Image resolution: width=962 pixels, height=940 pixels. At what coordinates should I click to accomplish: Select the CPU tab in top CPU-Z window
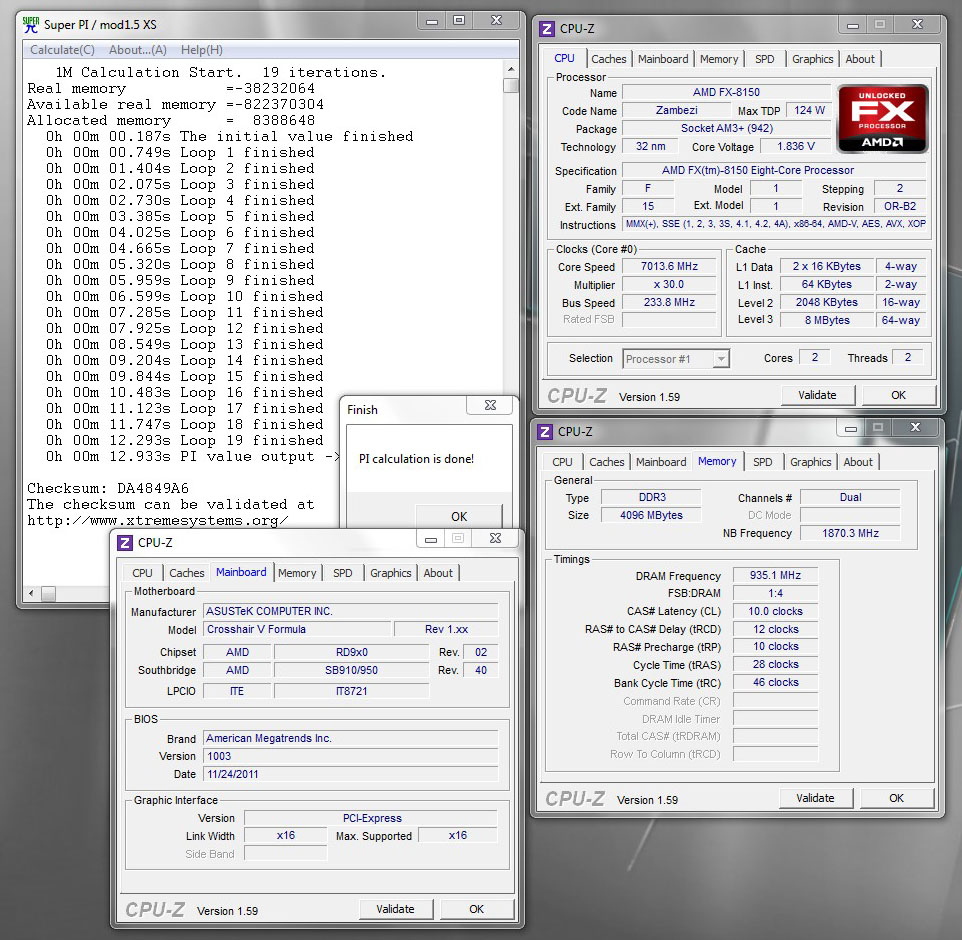pos(564,58)
